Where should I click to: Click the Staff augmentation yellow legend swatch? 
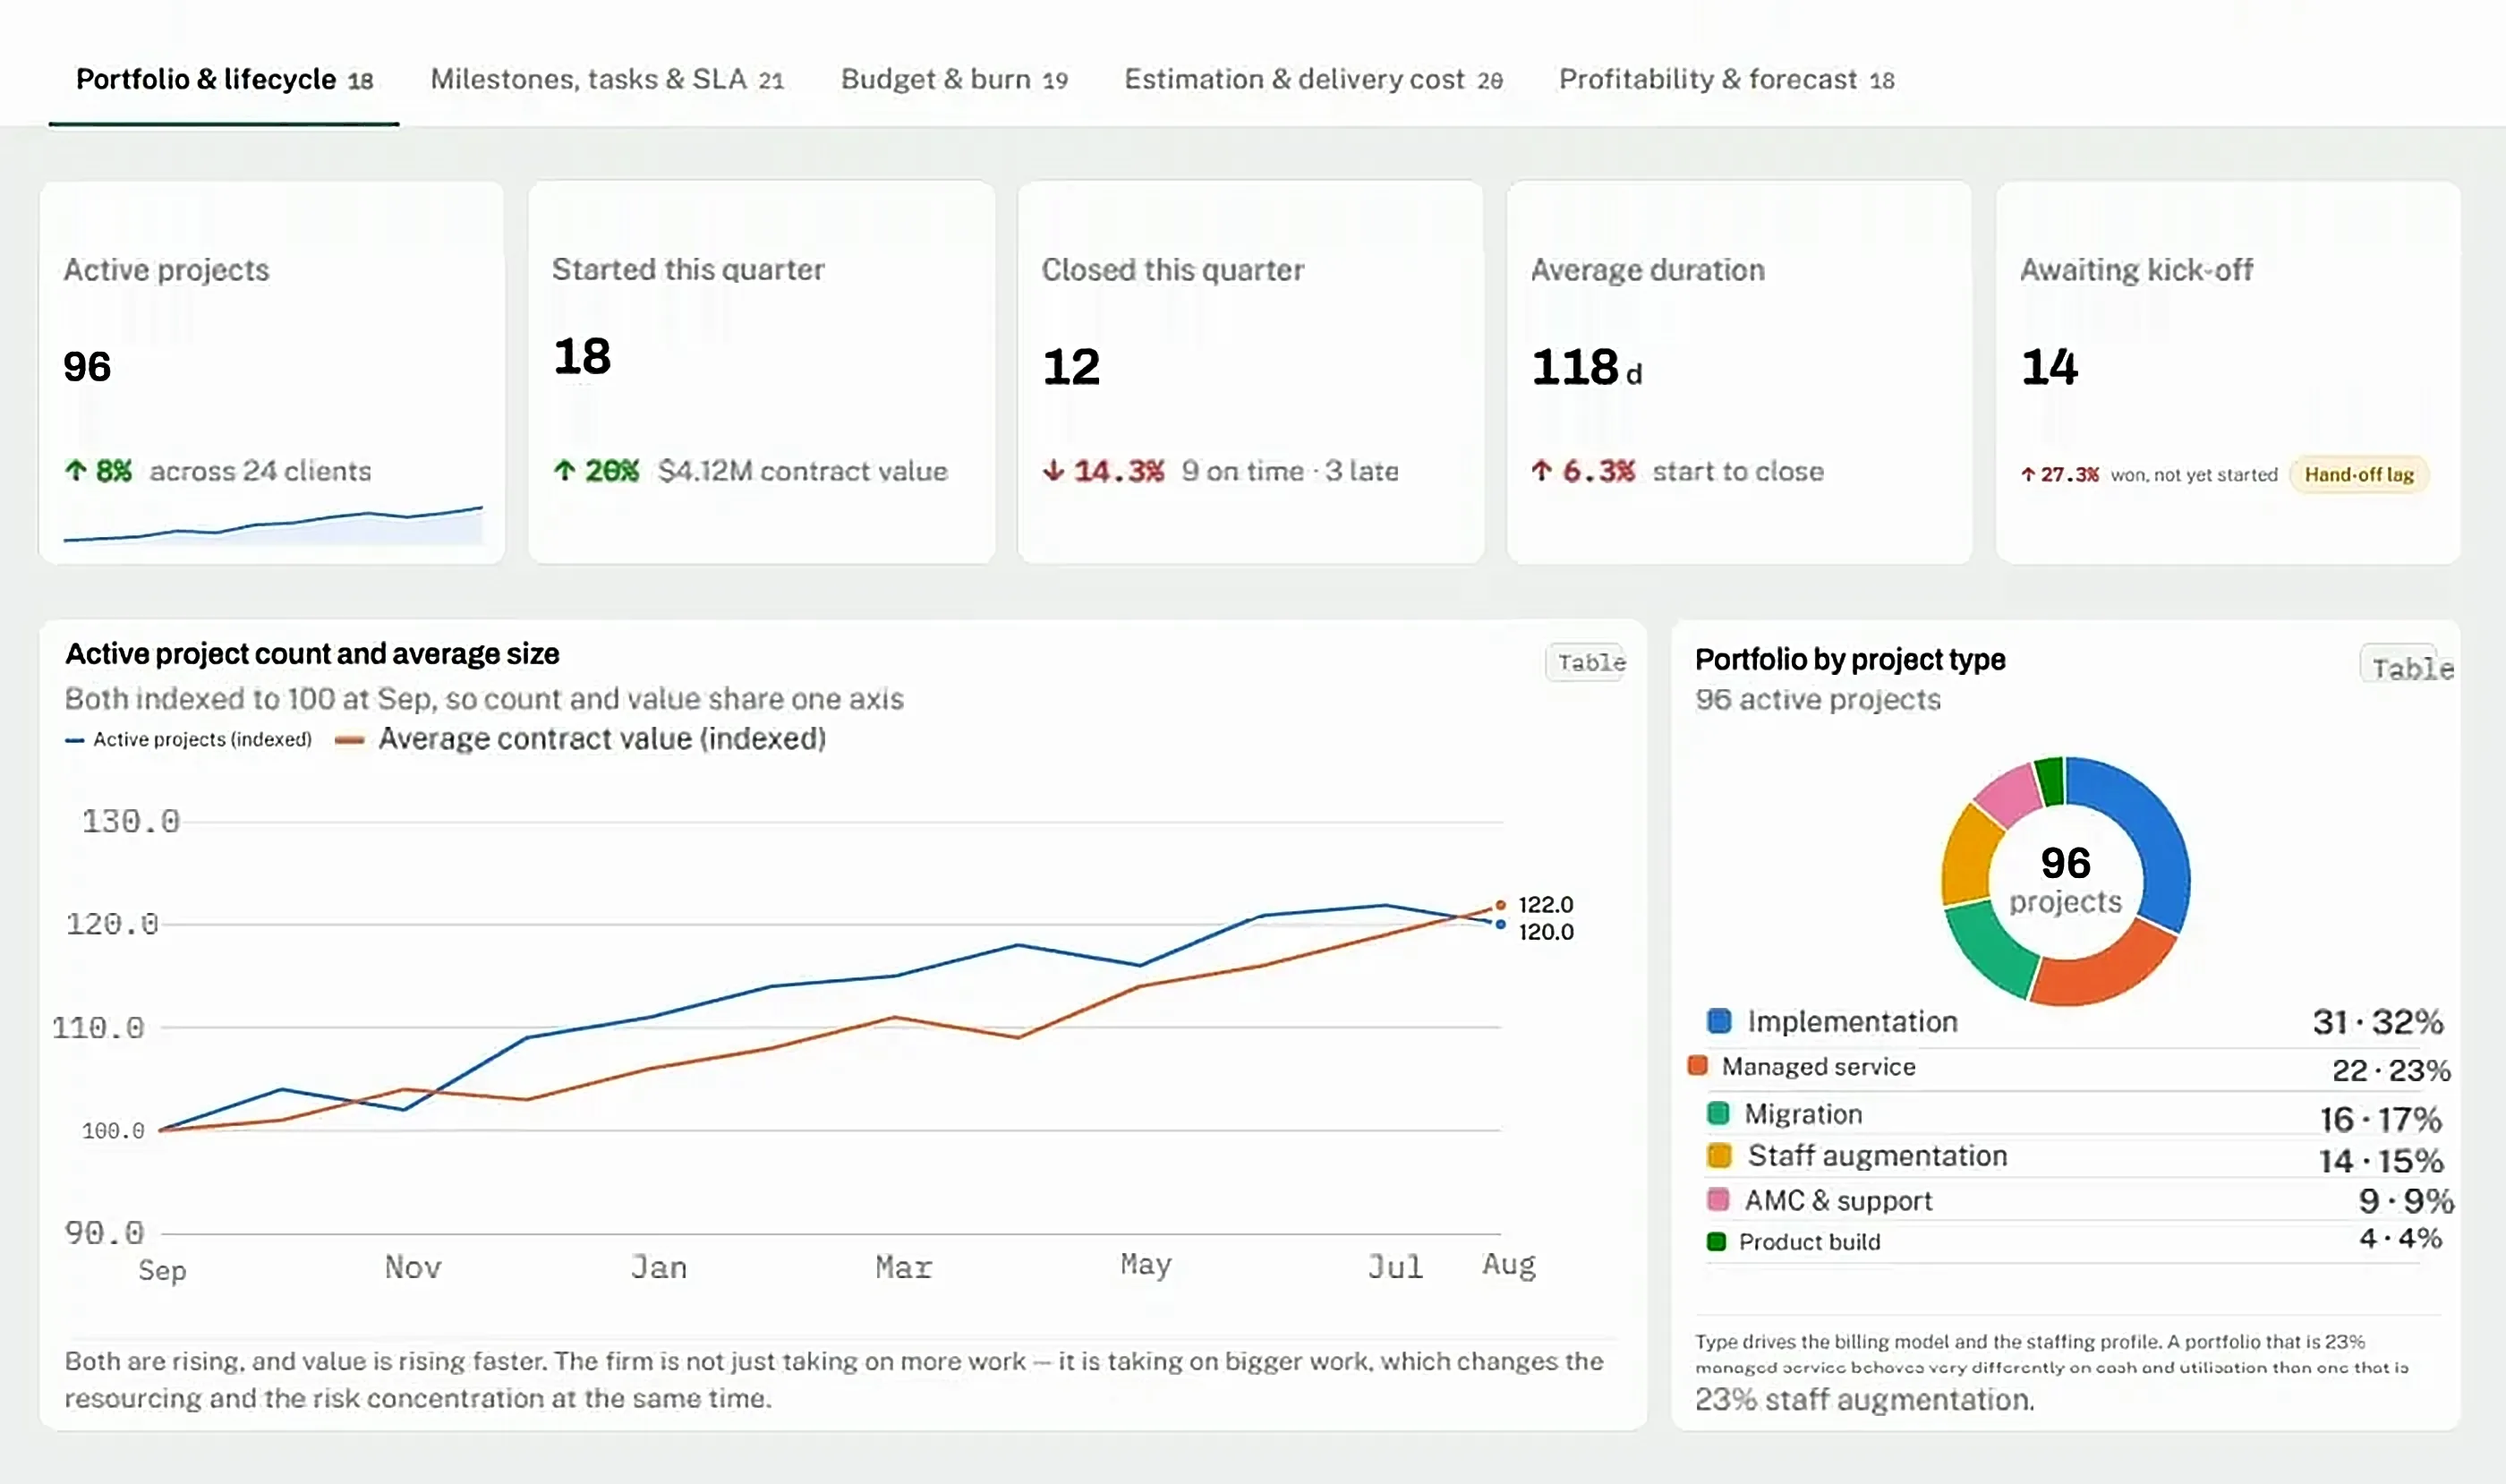click(x=1719, y=1156)
